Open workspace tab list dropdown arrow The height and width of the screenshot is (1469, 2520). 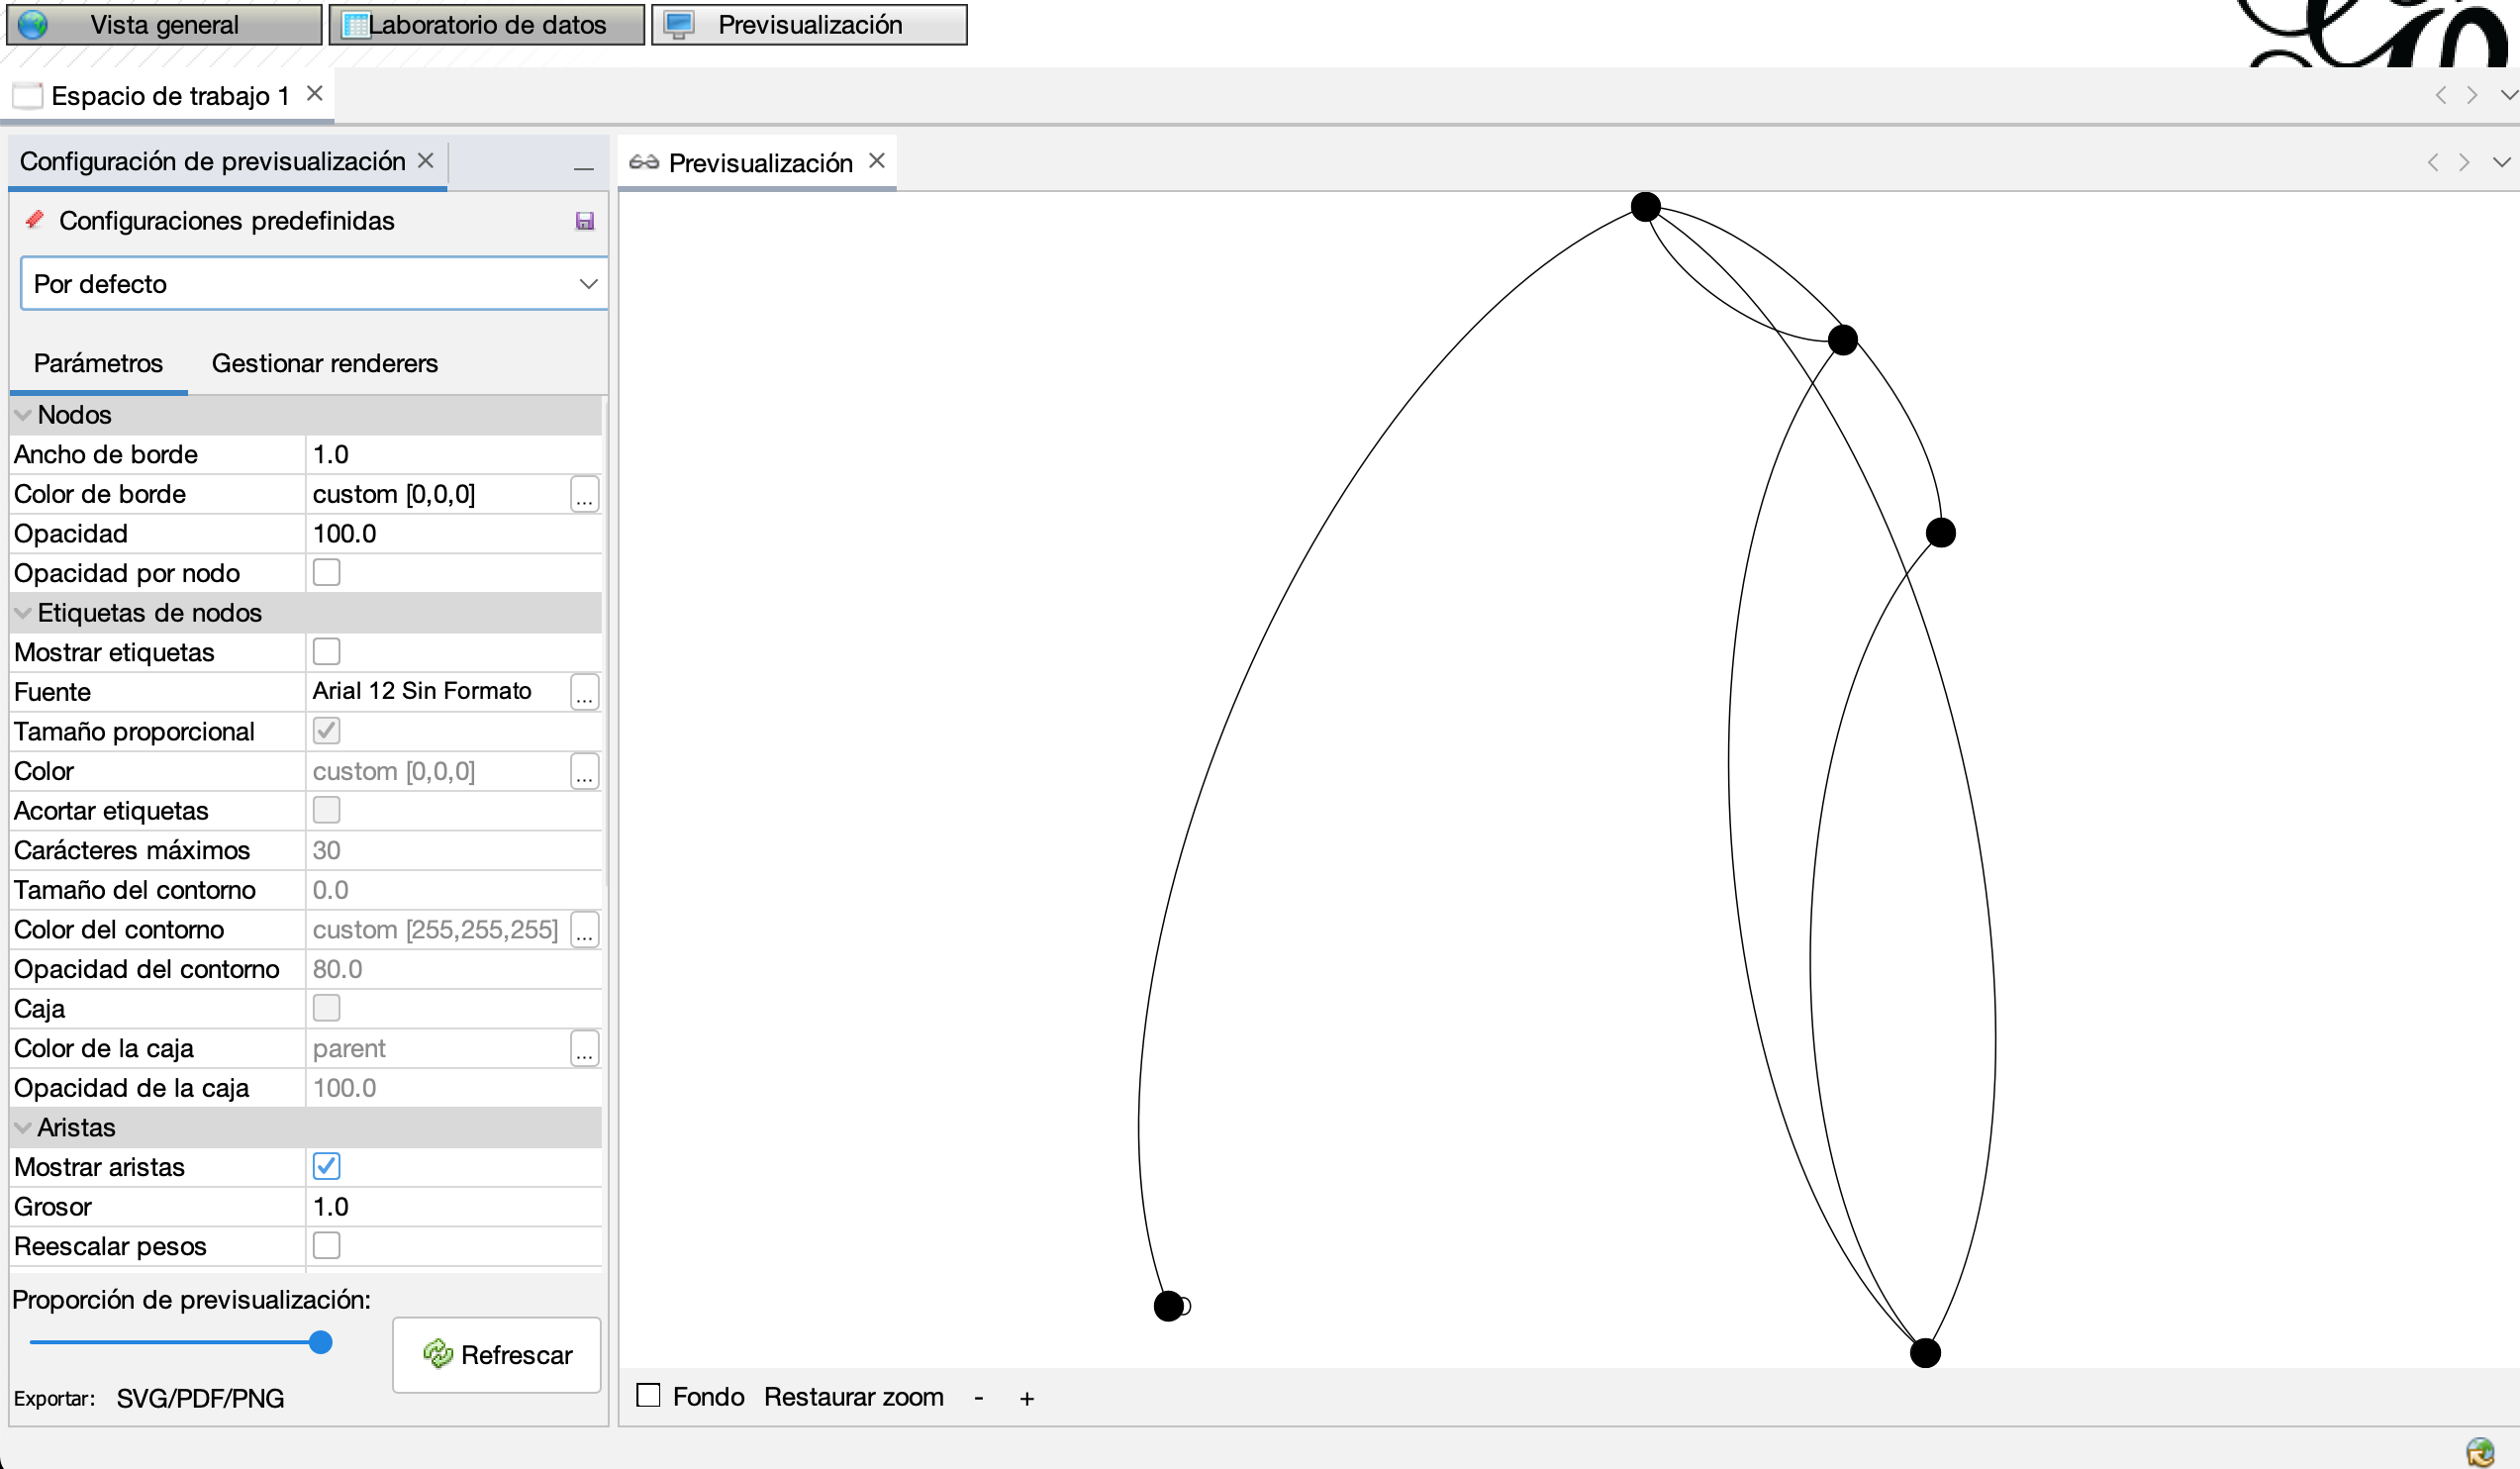point(2507,95)
